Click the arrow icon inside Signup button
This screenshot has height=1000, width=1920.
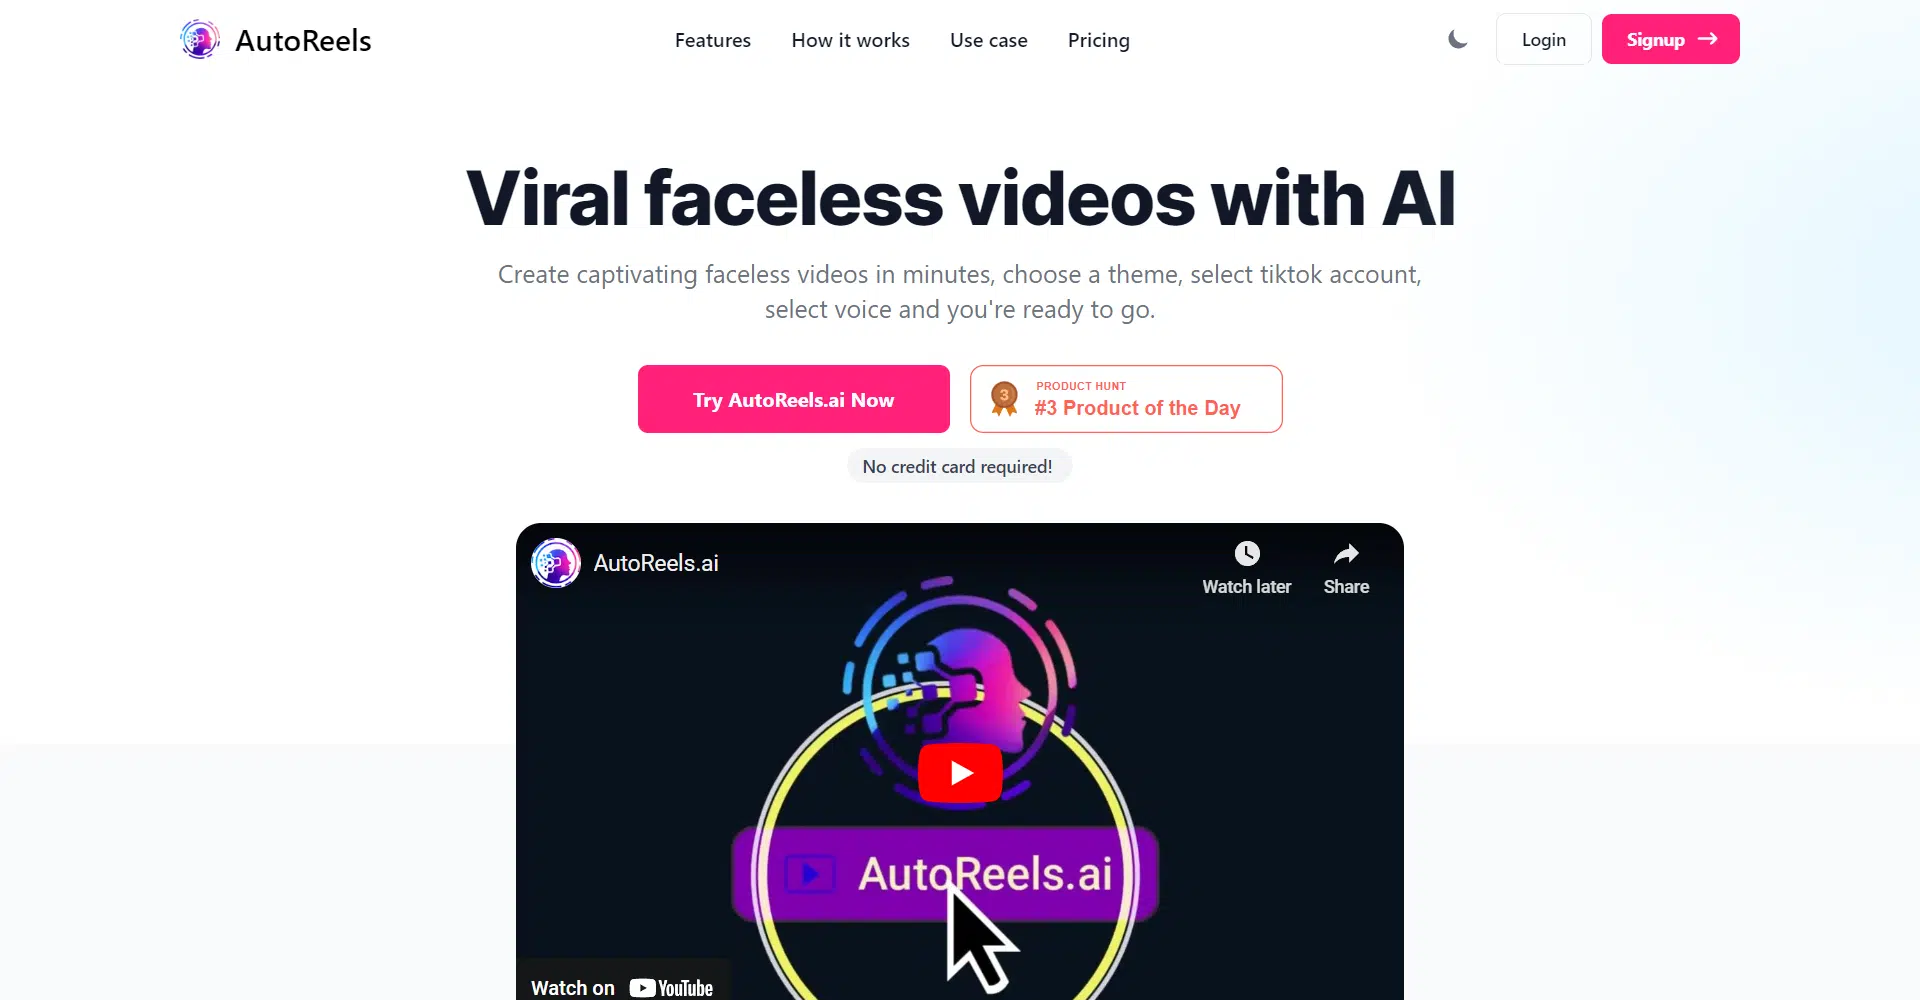(x=1708, y=39)
